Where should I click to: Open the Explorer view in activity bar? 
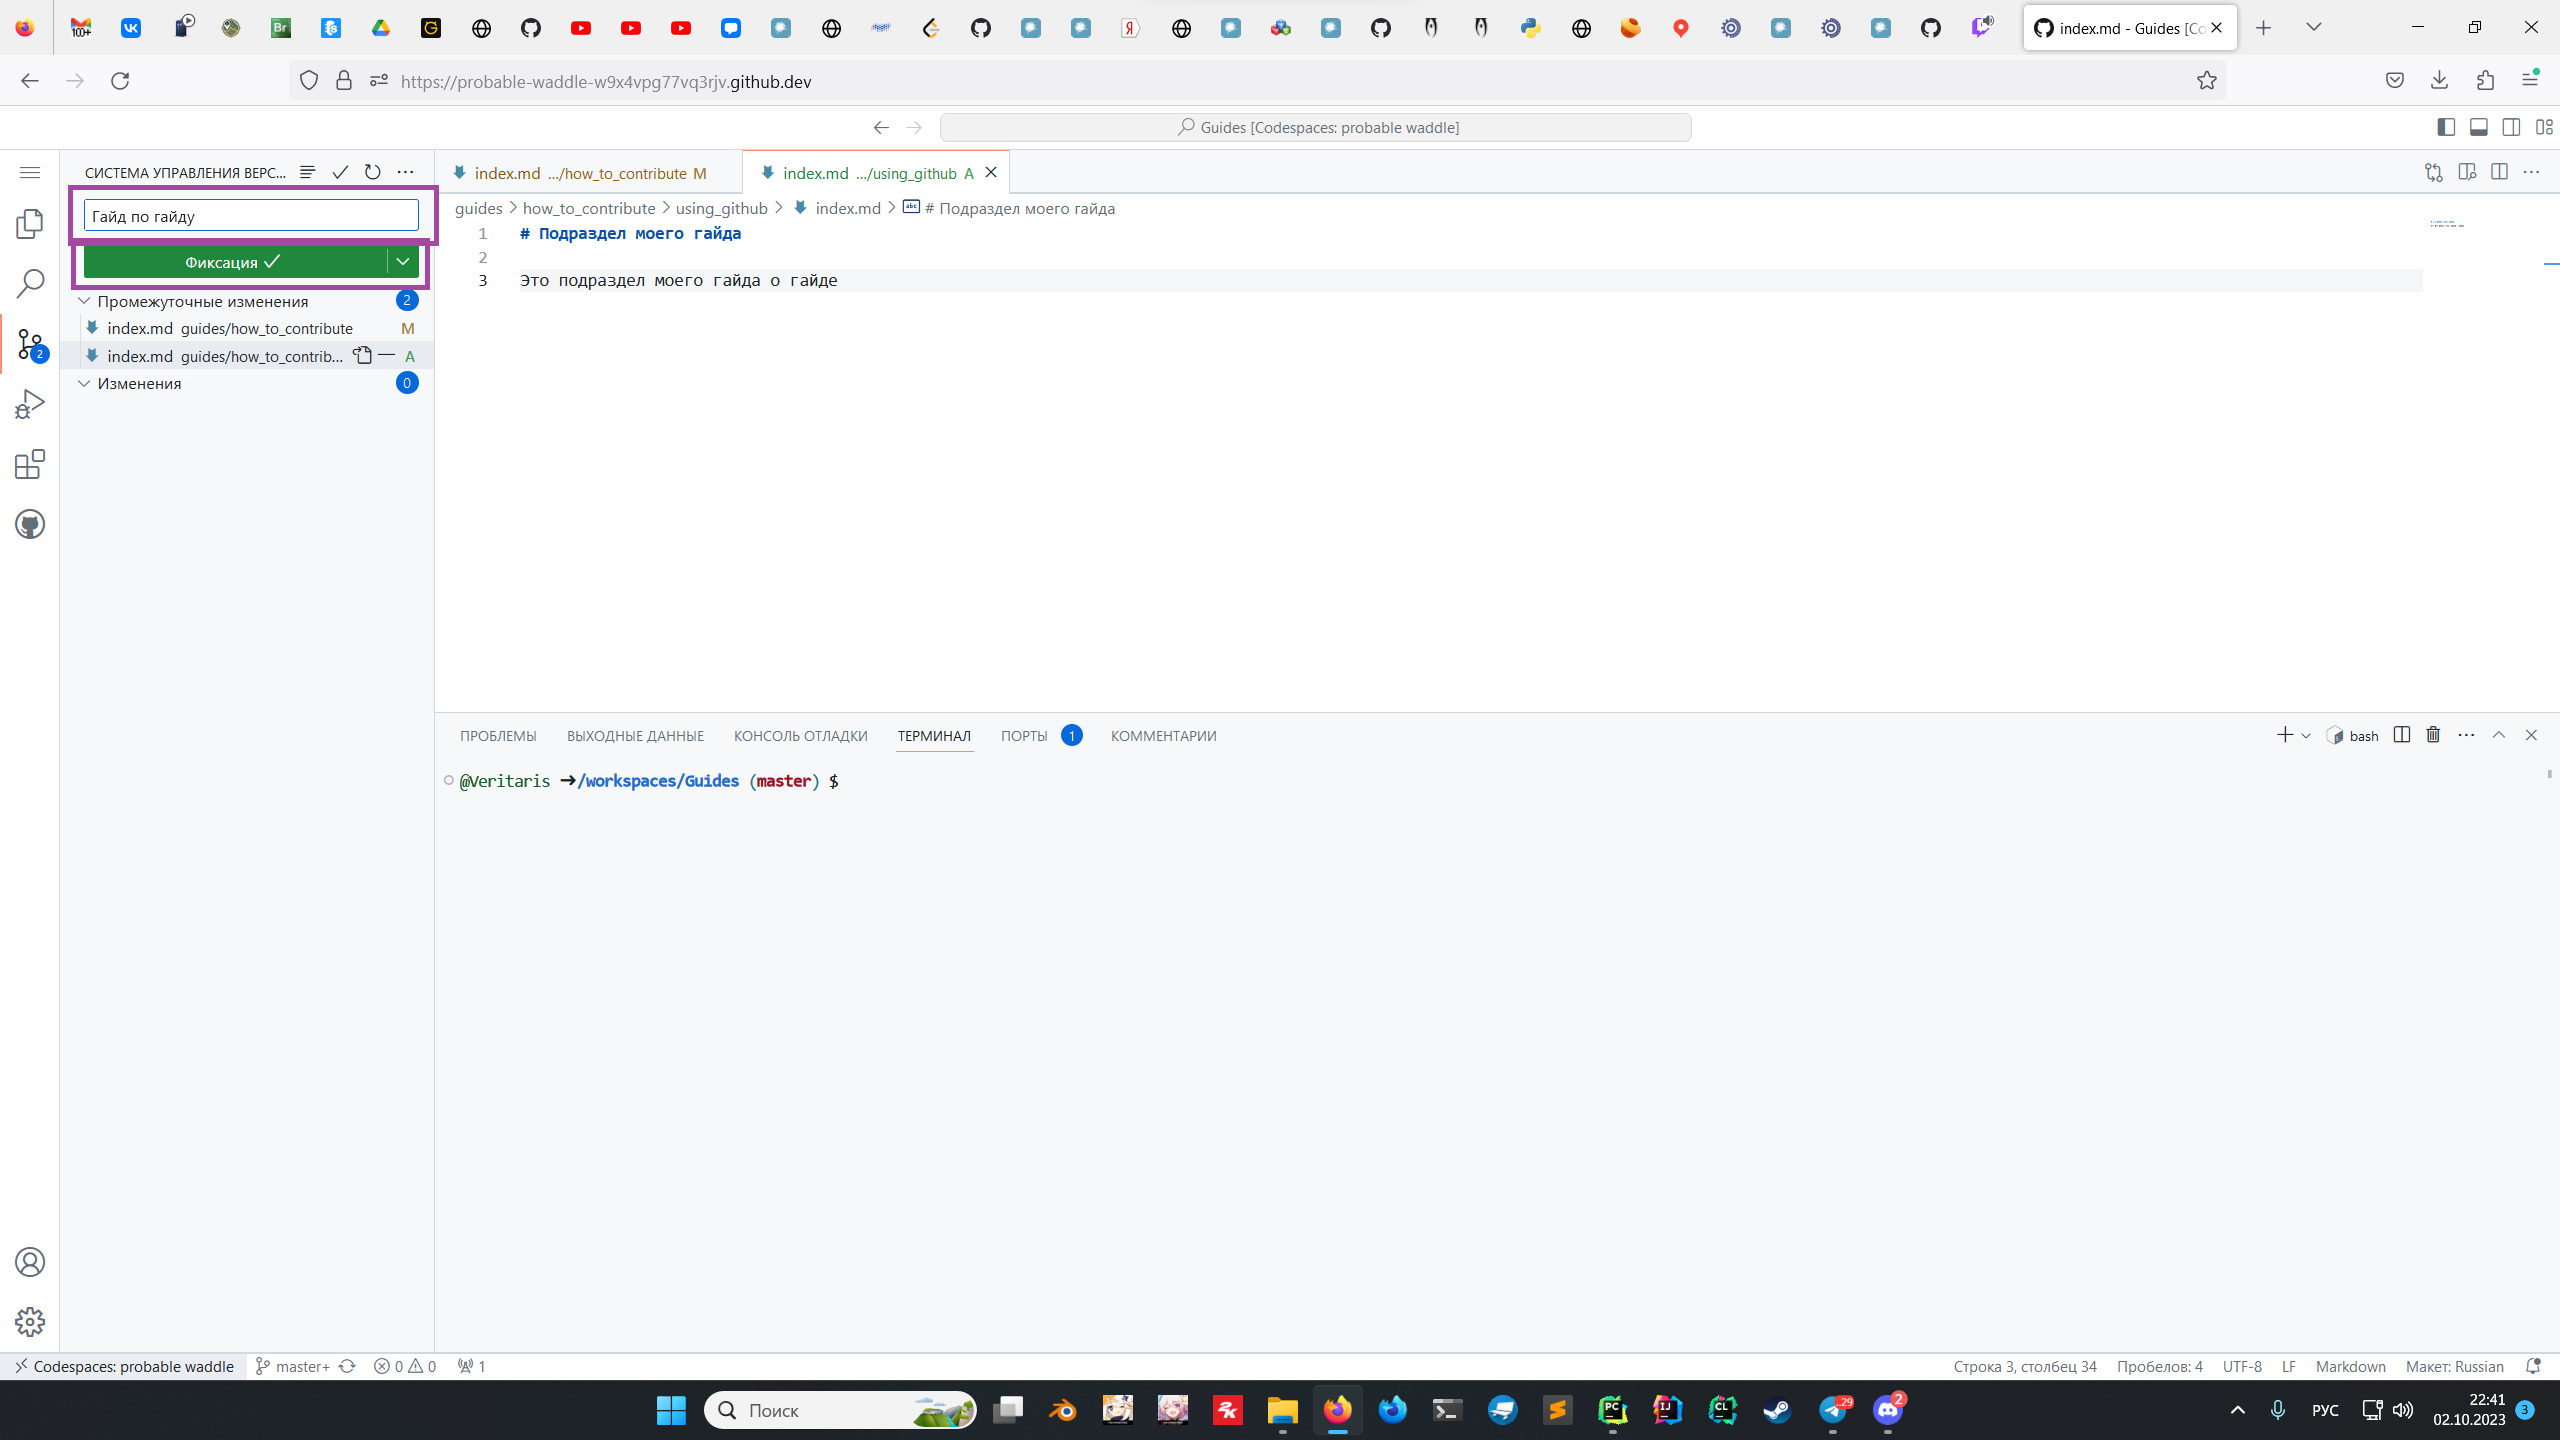click(30, 224)
